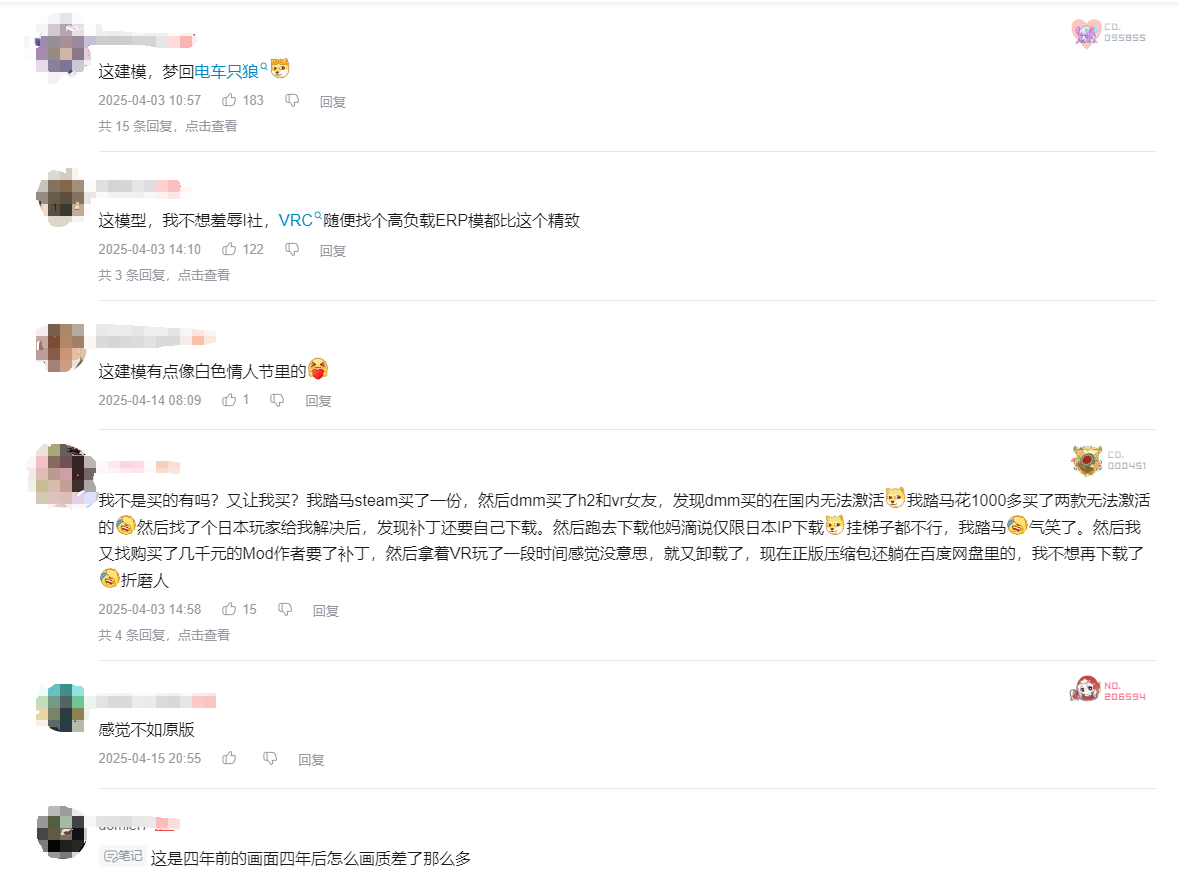This screenshot has width=1178, height=873.
Task: Like the steam purchase comment with 15 likes
Action: point(229,609)
